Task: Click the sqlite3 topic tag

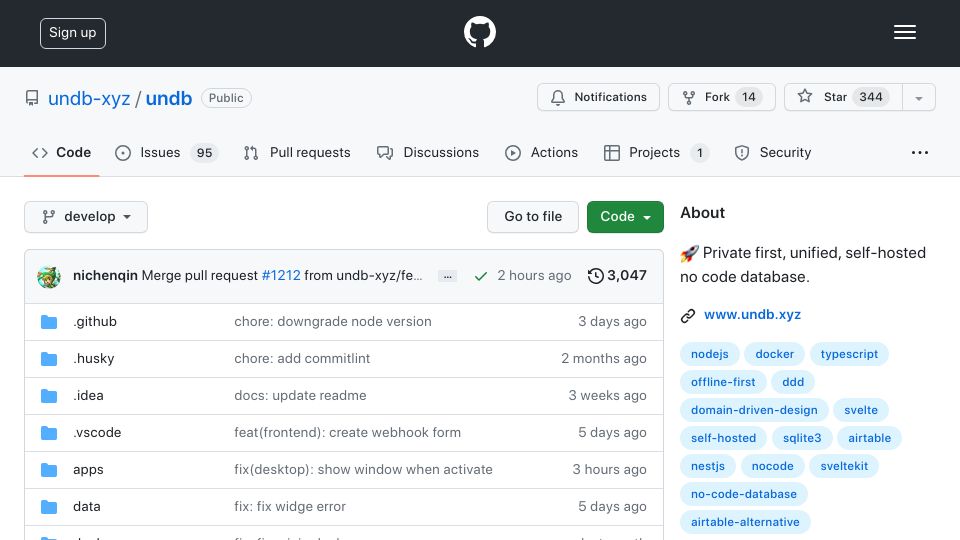Action: (x=802, y=438)
